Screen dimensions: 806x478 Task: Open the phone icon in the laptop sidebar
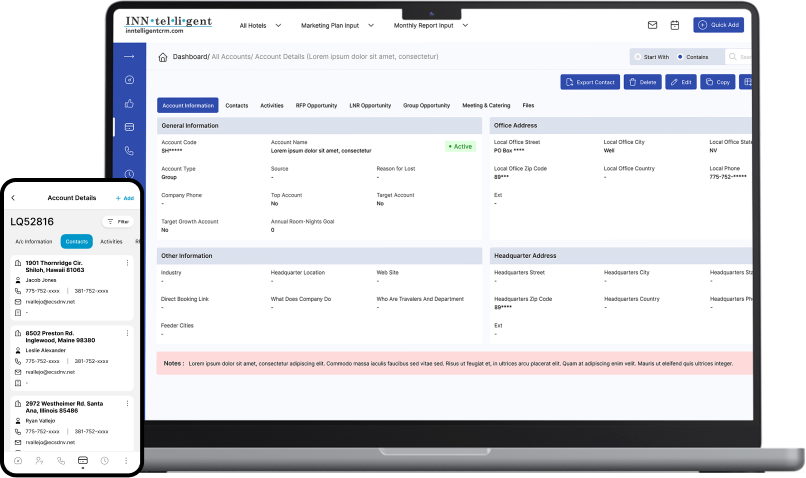click(x=129, y=151)
